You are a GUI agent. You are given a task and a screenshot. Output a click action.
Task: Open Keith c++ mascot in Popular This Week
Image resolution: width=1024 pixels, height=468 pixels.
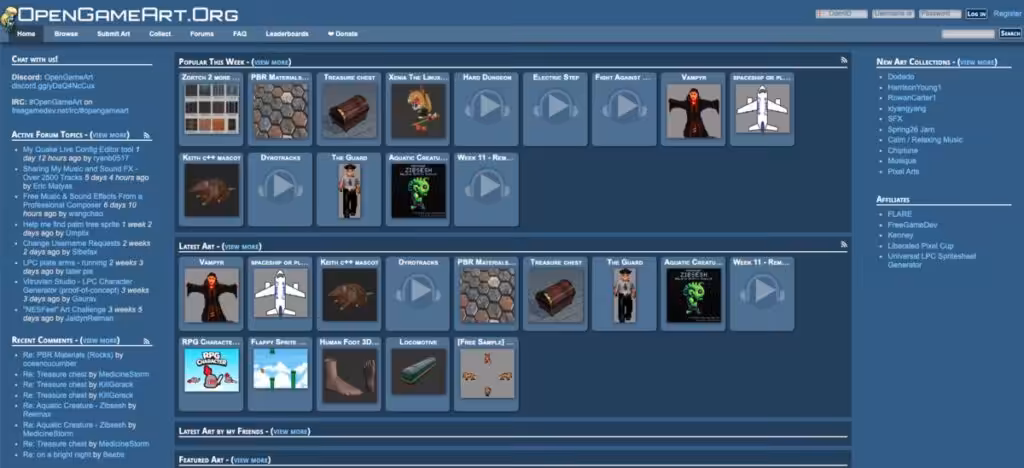(212, 190)
